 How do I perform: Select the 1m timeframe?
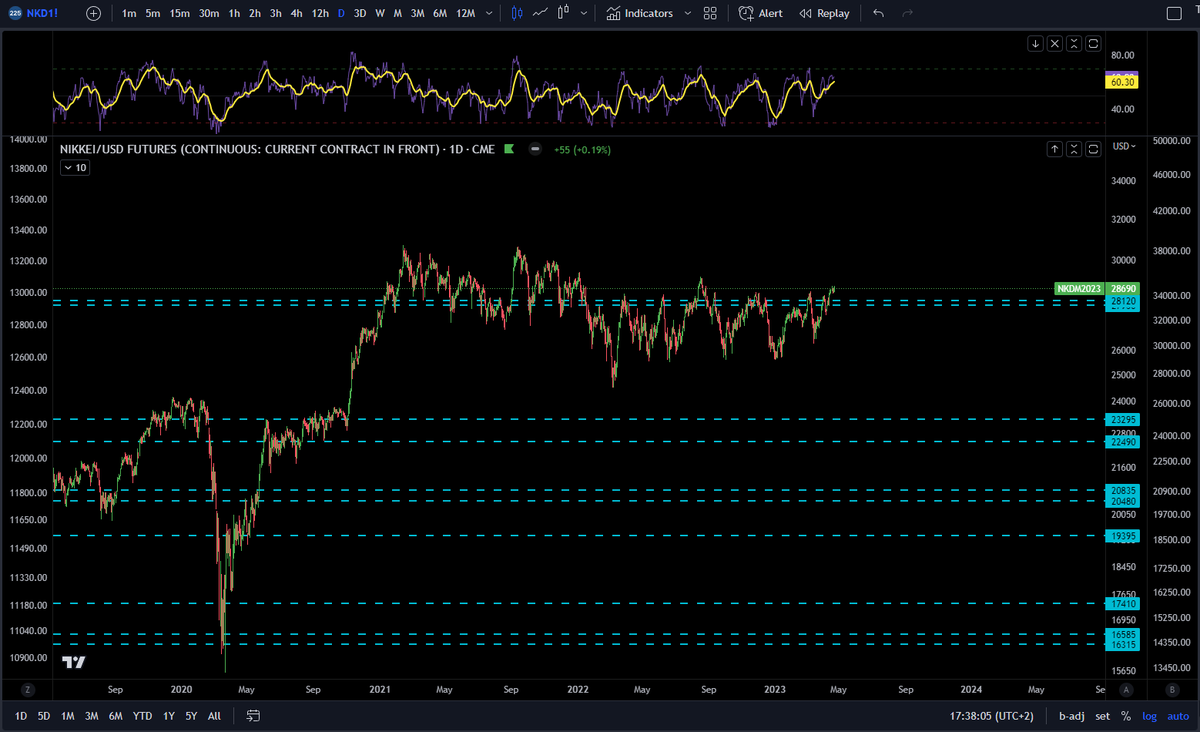[x=129, y=13]
